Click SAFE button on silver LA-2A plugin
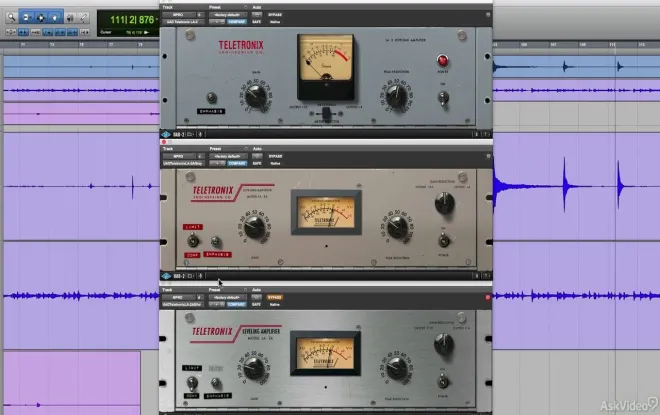 (257, 304)
